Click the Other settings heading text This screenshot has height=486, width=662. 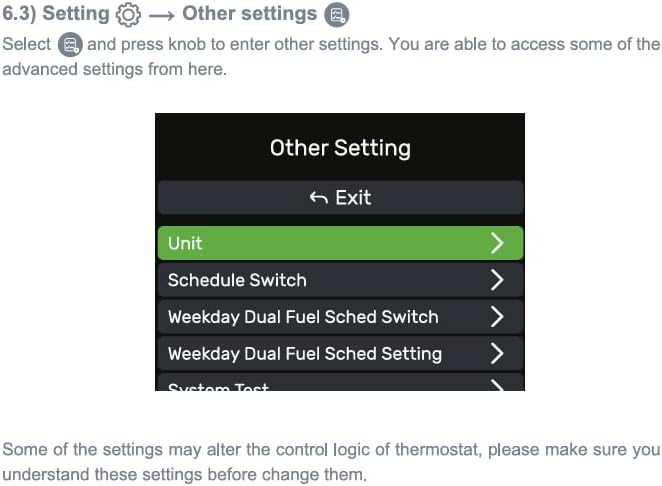[250, 14]
